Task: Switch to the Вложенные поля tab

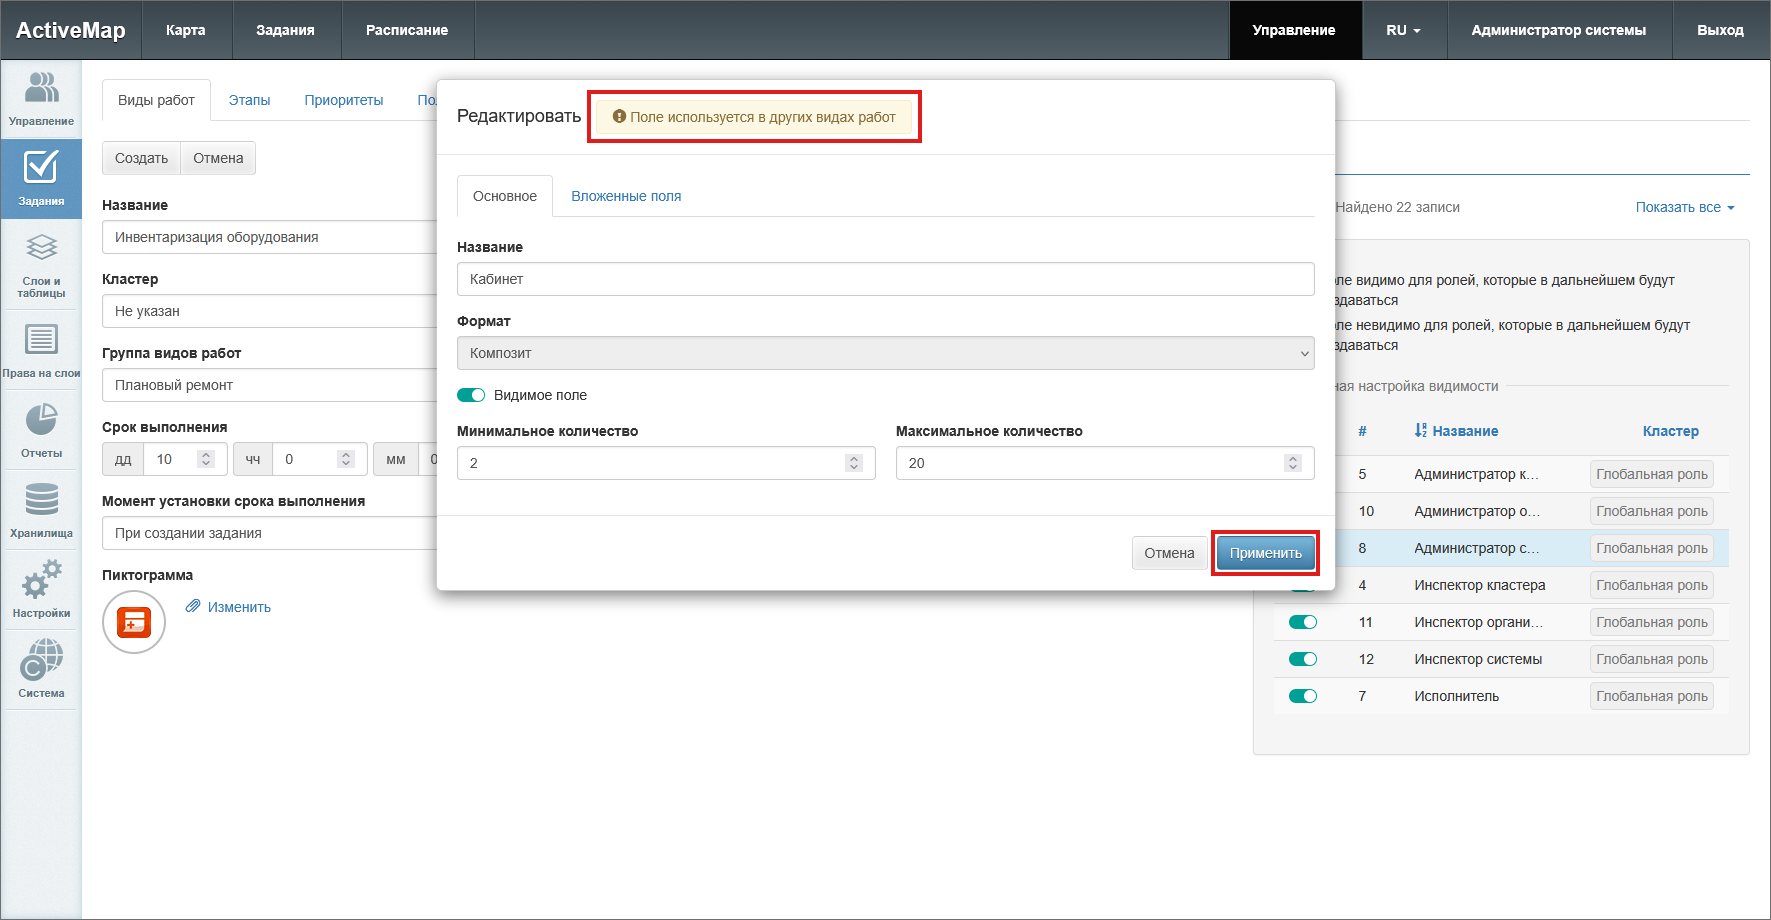Action: pyautogui.click(x=626, y=196)
